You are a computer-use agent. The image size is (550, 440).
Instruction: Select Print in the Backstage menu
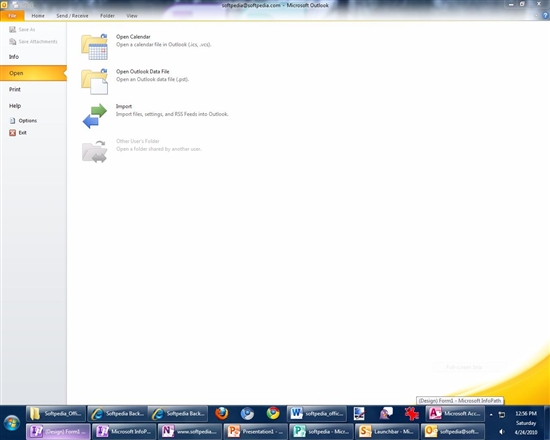[x=33, y=89]
